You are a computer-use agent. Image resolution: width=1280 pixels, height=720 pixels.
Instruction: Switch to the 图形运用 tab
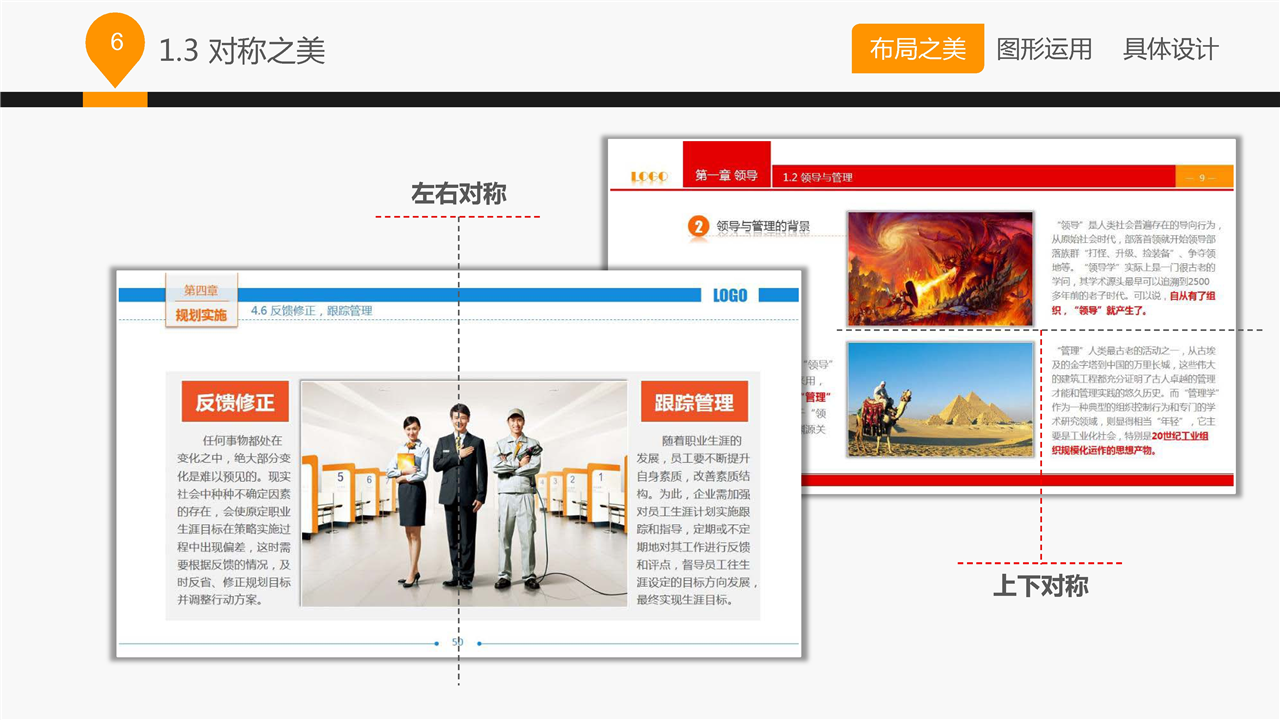1044,49
